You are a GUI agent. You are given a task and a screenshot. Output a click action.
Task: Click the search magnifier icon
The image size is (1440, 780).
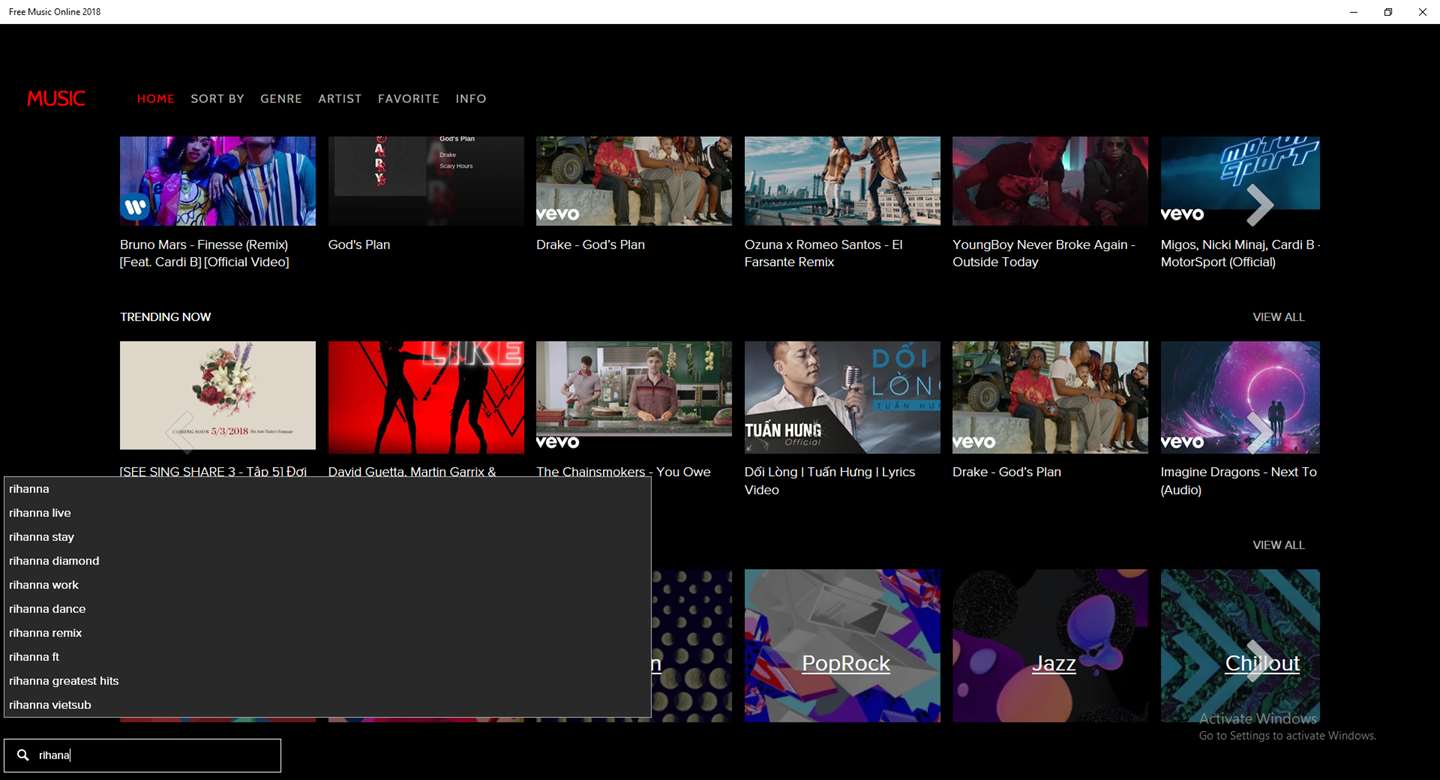(x=23, y=756)
